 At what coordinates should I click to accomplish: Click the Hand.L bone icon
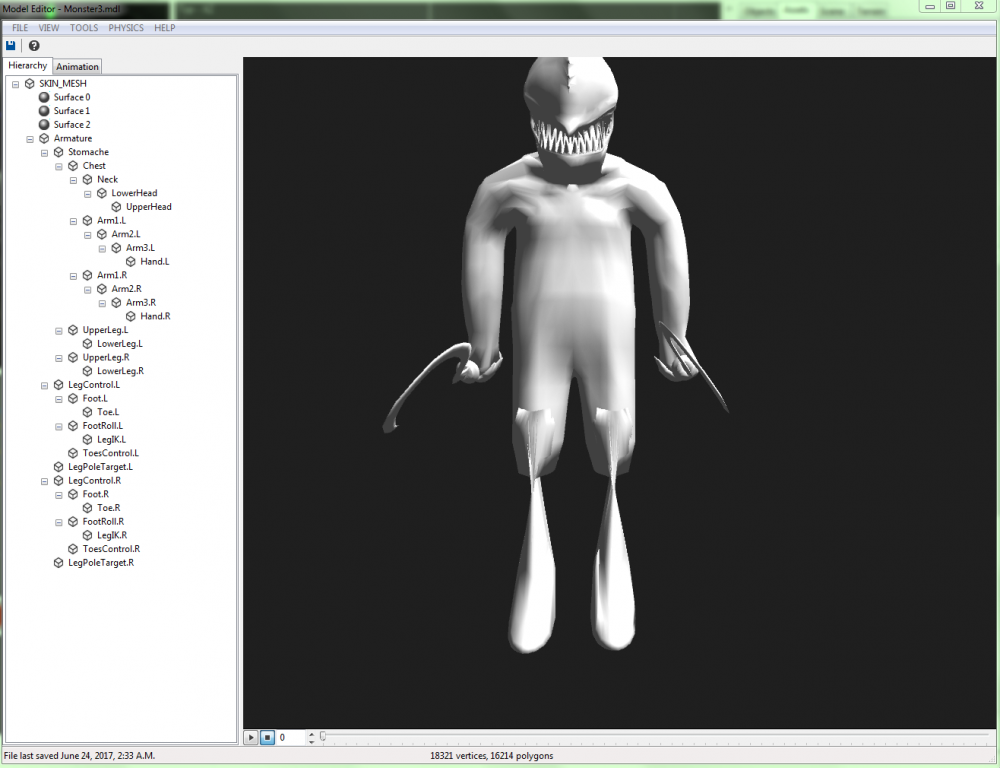point(129,261)
